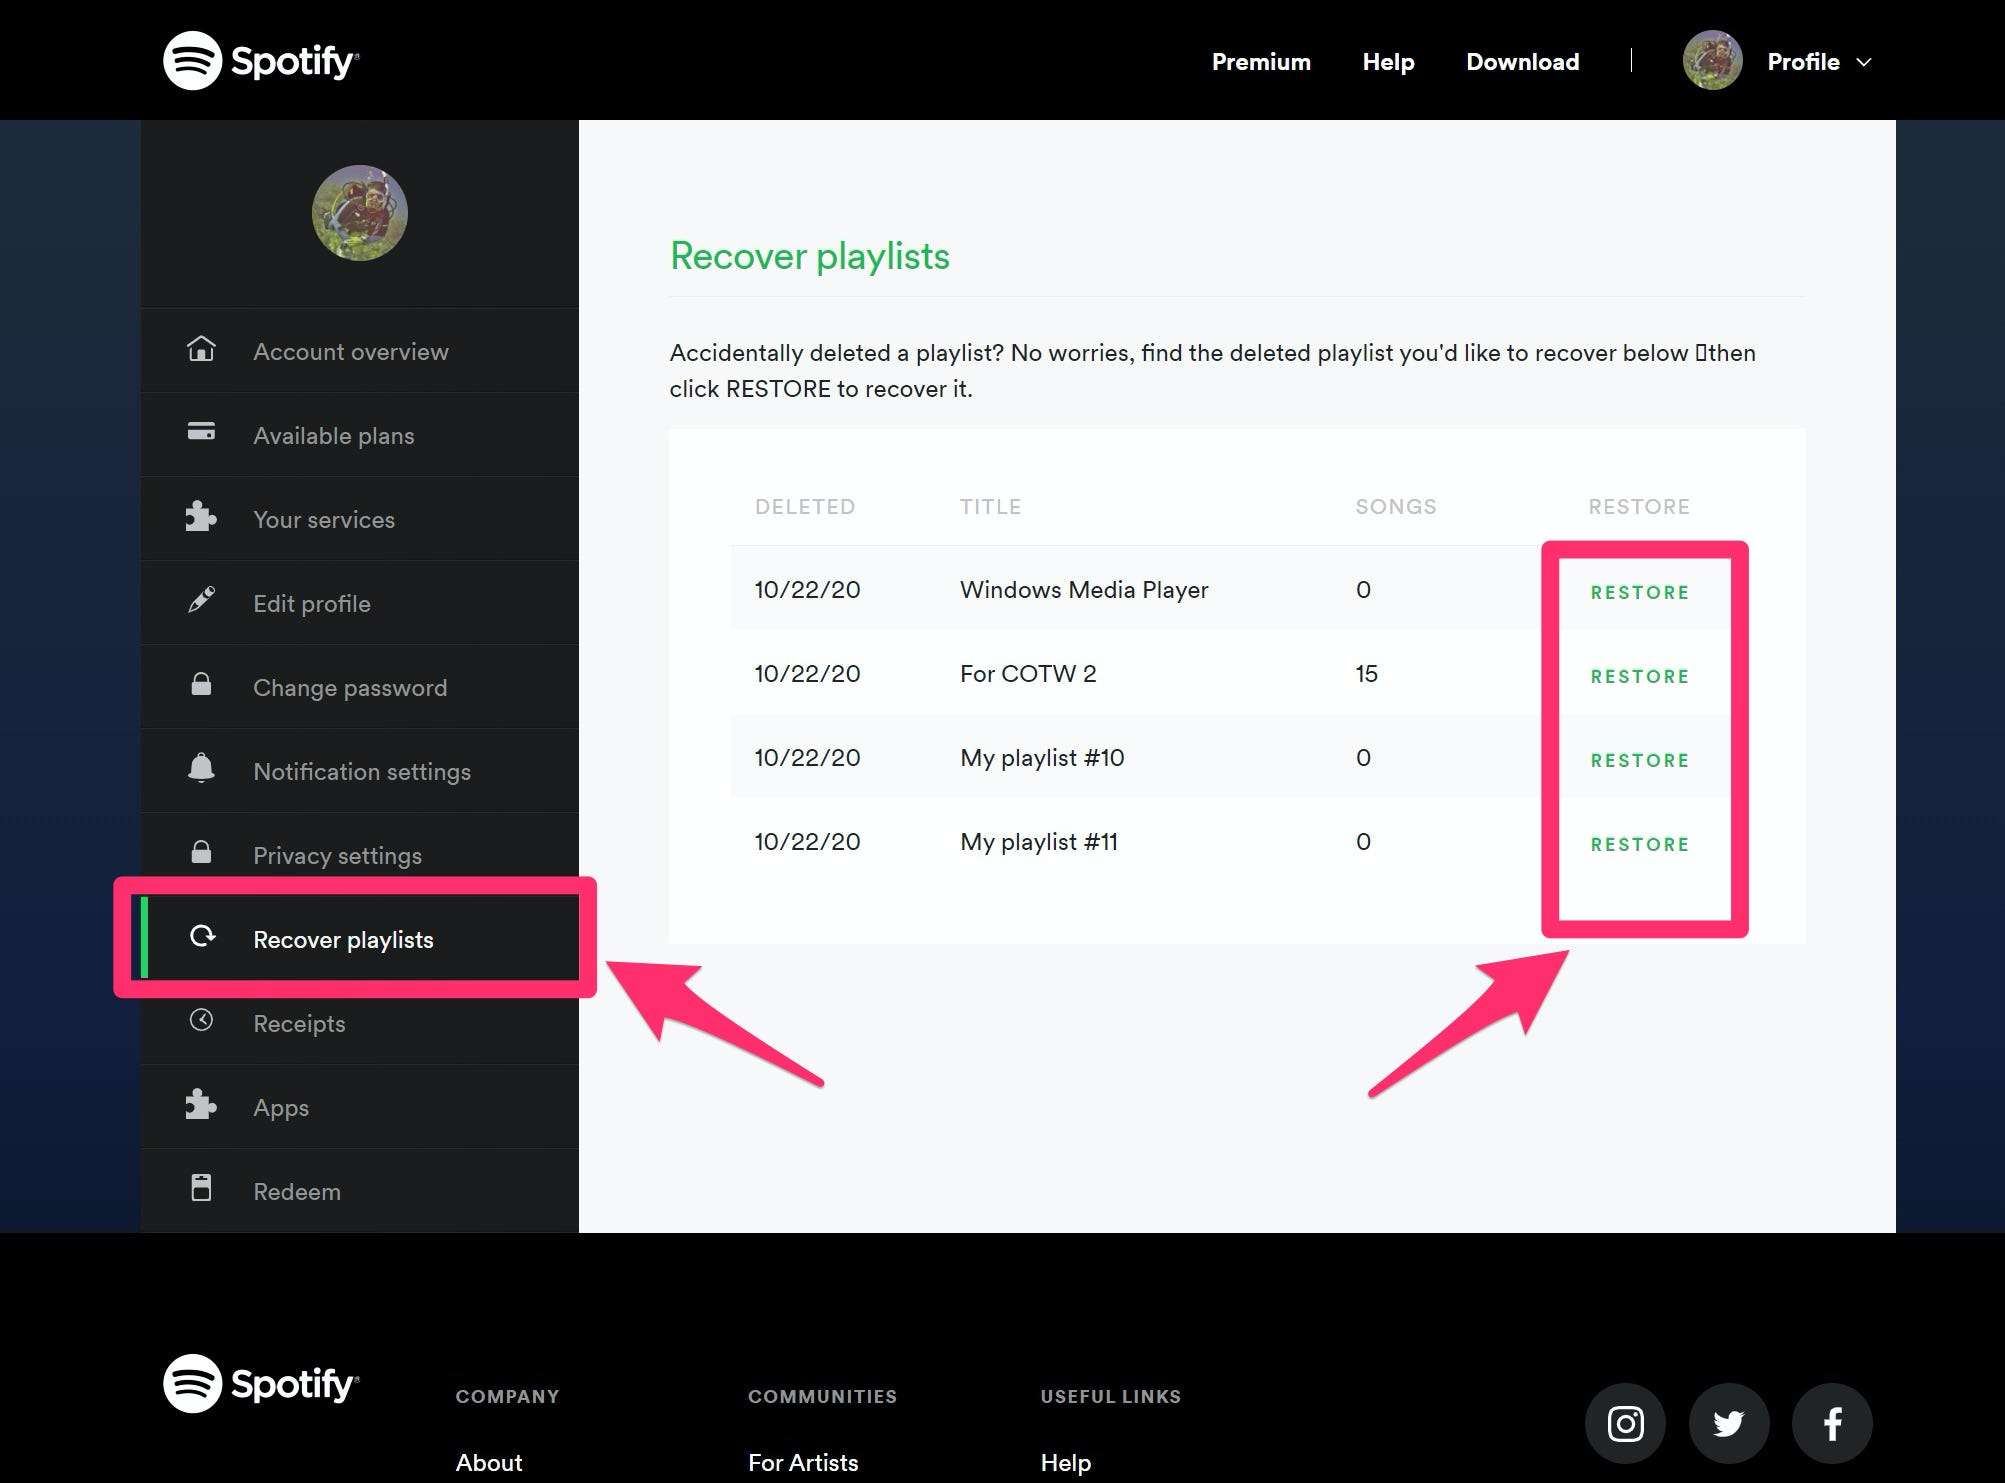
Task: Restore the For COTW 2 playlist
Action: point(1639,675)
